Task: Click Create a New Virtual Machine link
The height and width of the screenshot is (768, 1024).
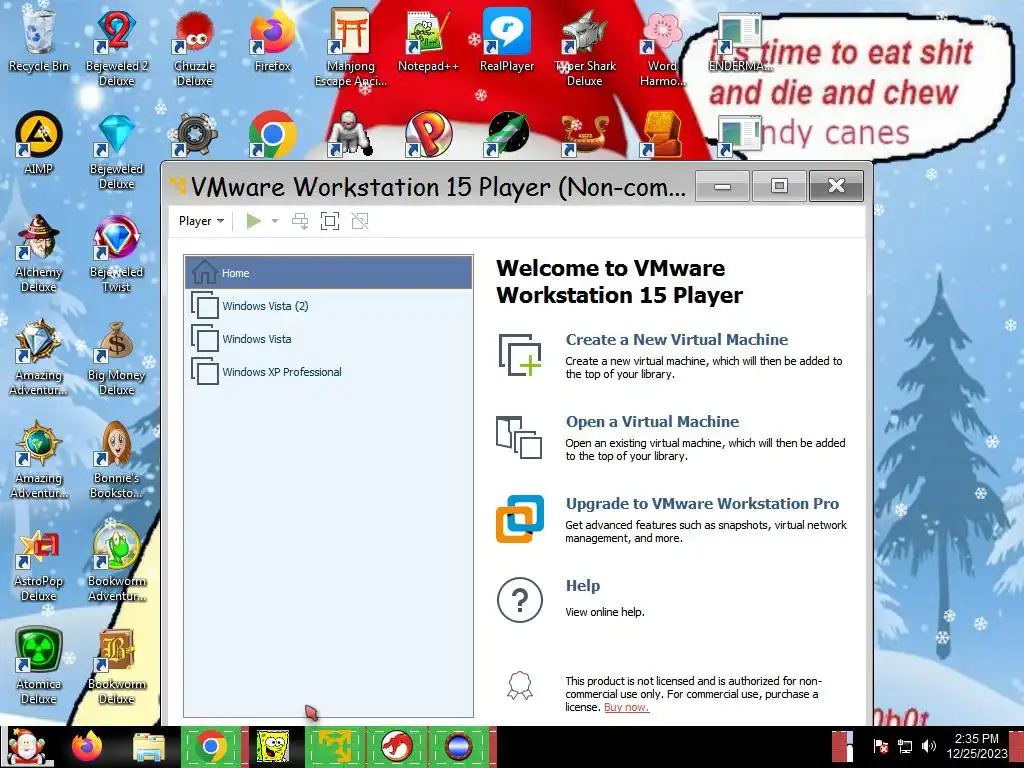Action: point(677,340)
